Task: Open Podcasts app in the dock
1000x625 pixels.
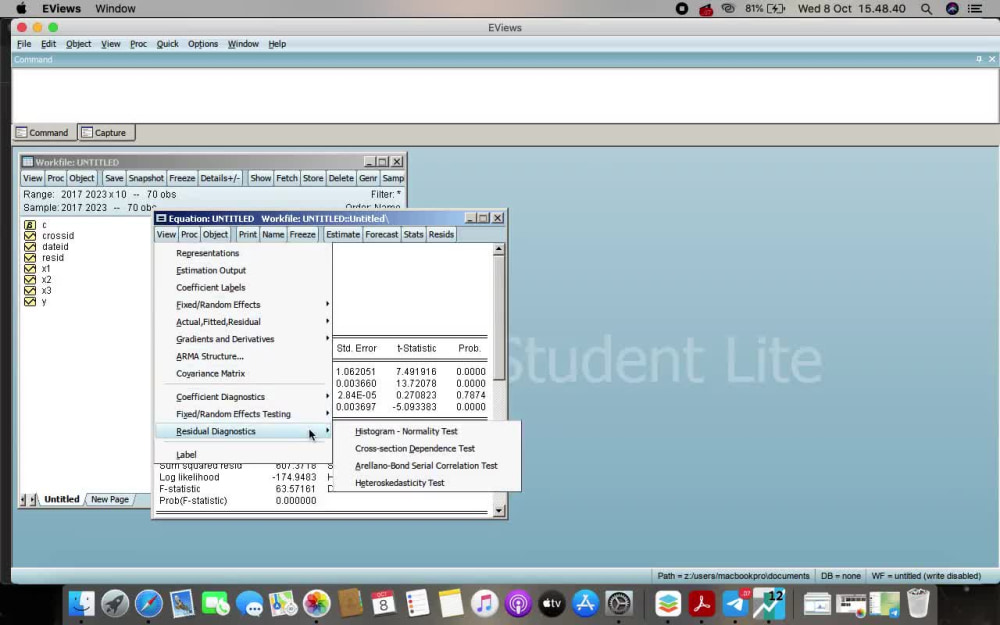Action: (x=518, y=603)
